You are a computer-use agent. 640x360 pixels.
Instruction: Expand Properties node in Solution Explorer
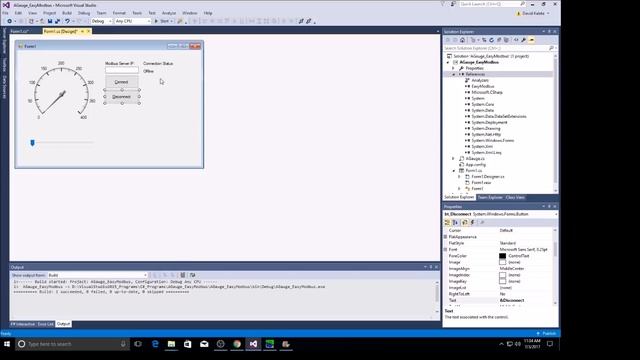[x=453, y=68]
